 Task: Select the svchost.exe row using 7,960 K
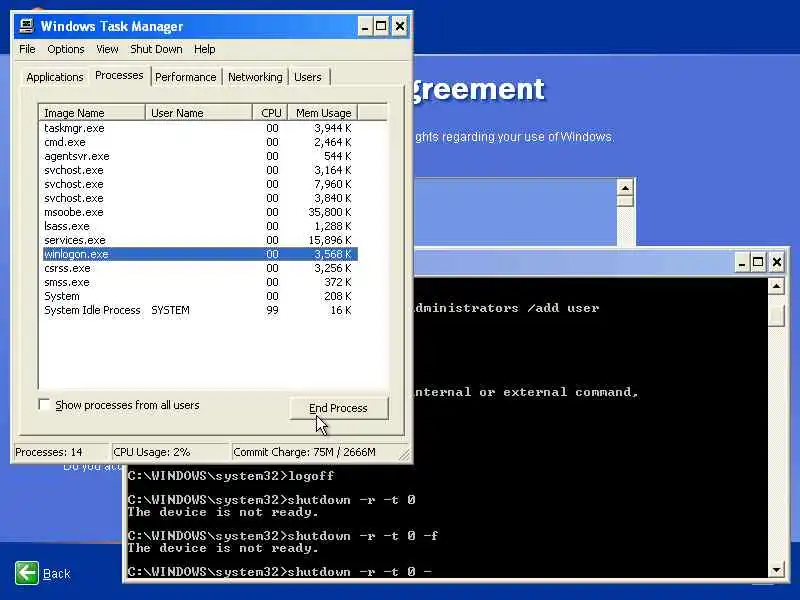click(x=200, y=184)
